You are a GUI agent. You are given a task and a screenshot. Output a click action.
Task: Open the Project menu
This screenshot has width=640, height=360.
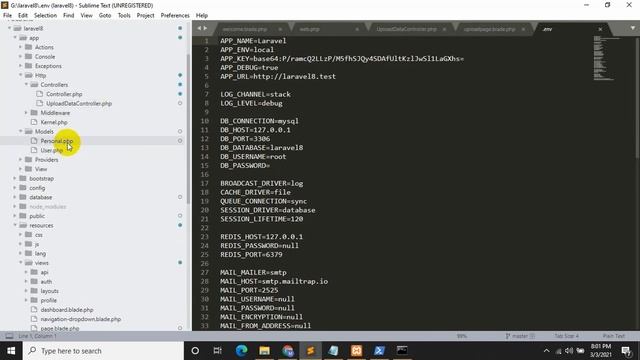145,15
